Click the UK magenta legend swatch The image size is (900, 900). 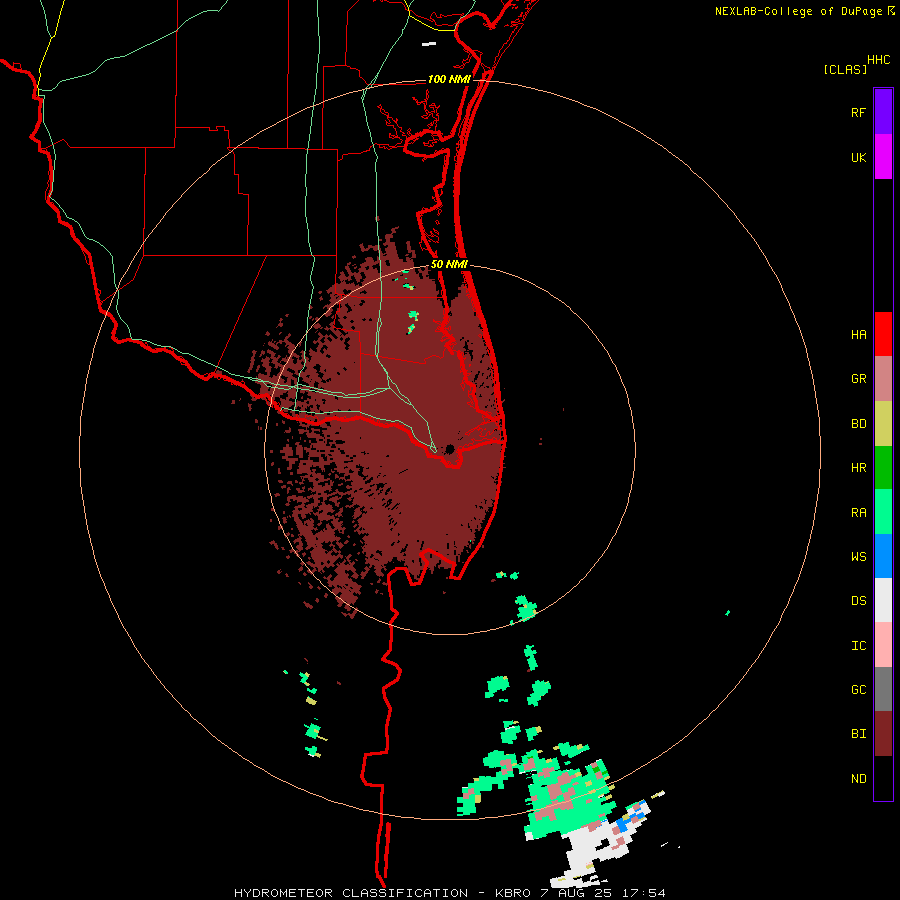click(883, 157)
